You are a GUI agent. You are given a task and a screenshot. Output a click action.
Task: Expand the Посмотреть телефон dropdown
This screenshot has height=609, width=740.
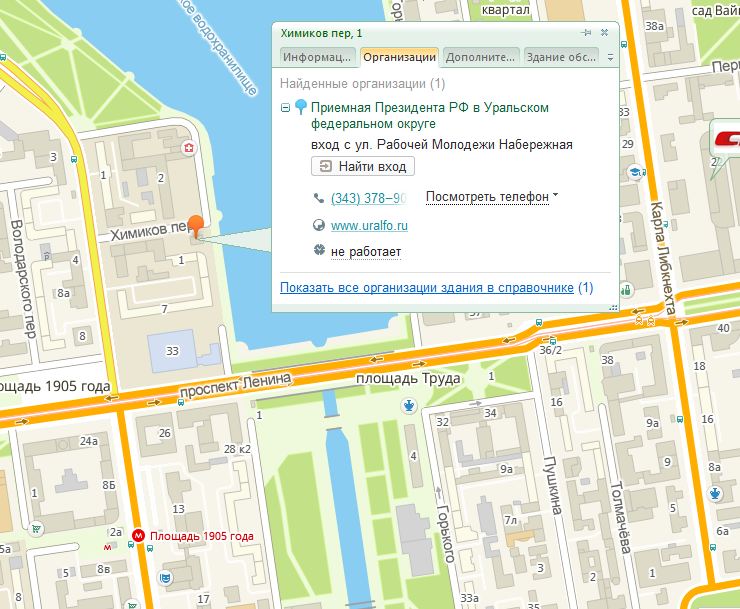pos(491,197)
